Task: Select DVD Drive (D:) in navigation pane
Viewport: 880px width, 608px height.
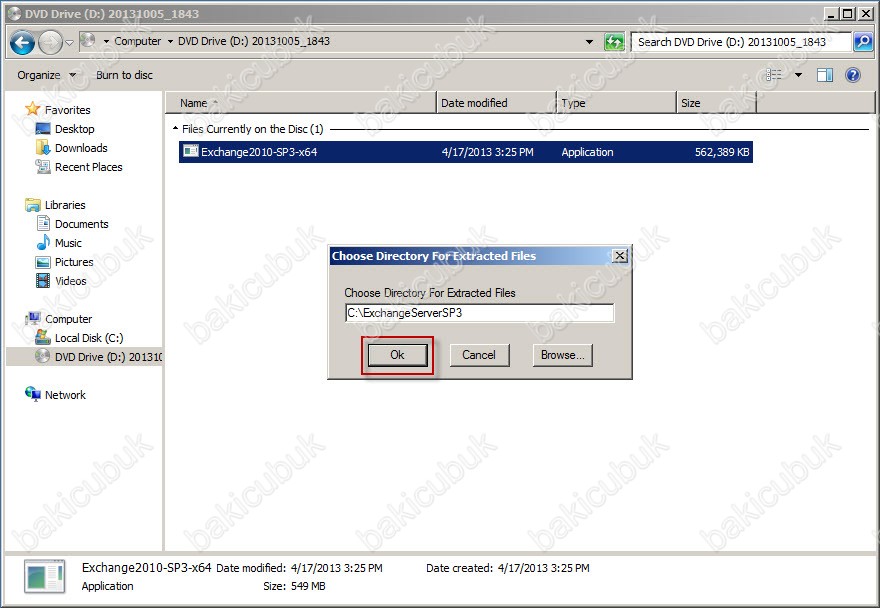Action: 84,356
